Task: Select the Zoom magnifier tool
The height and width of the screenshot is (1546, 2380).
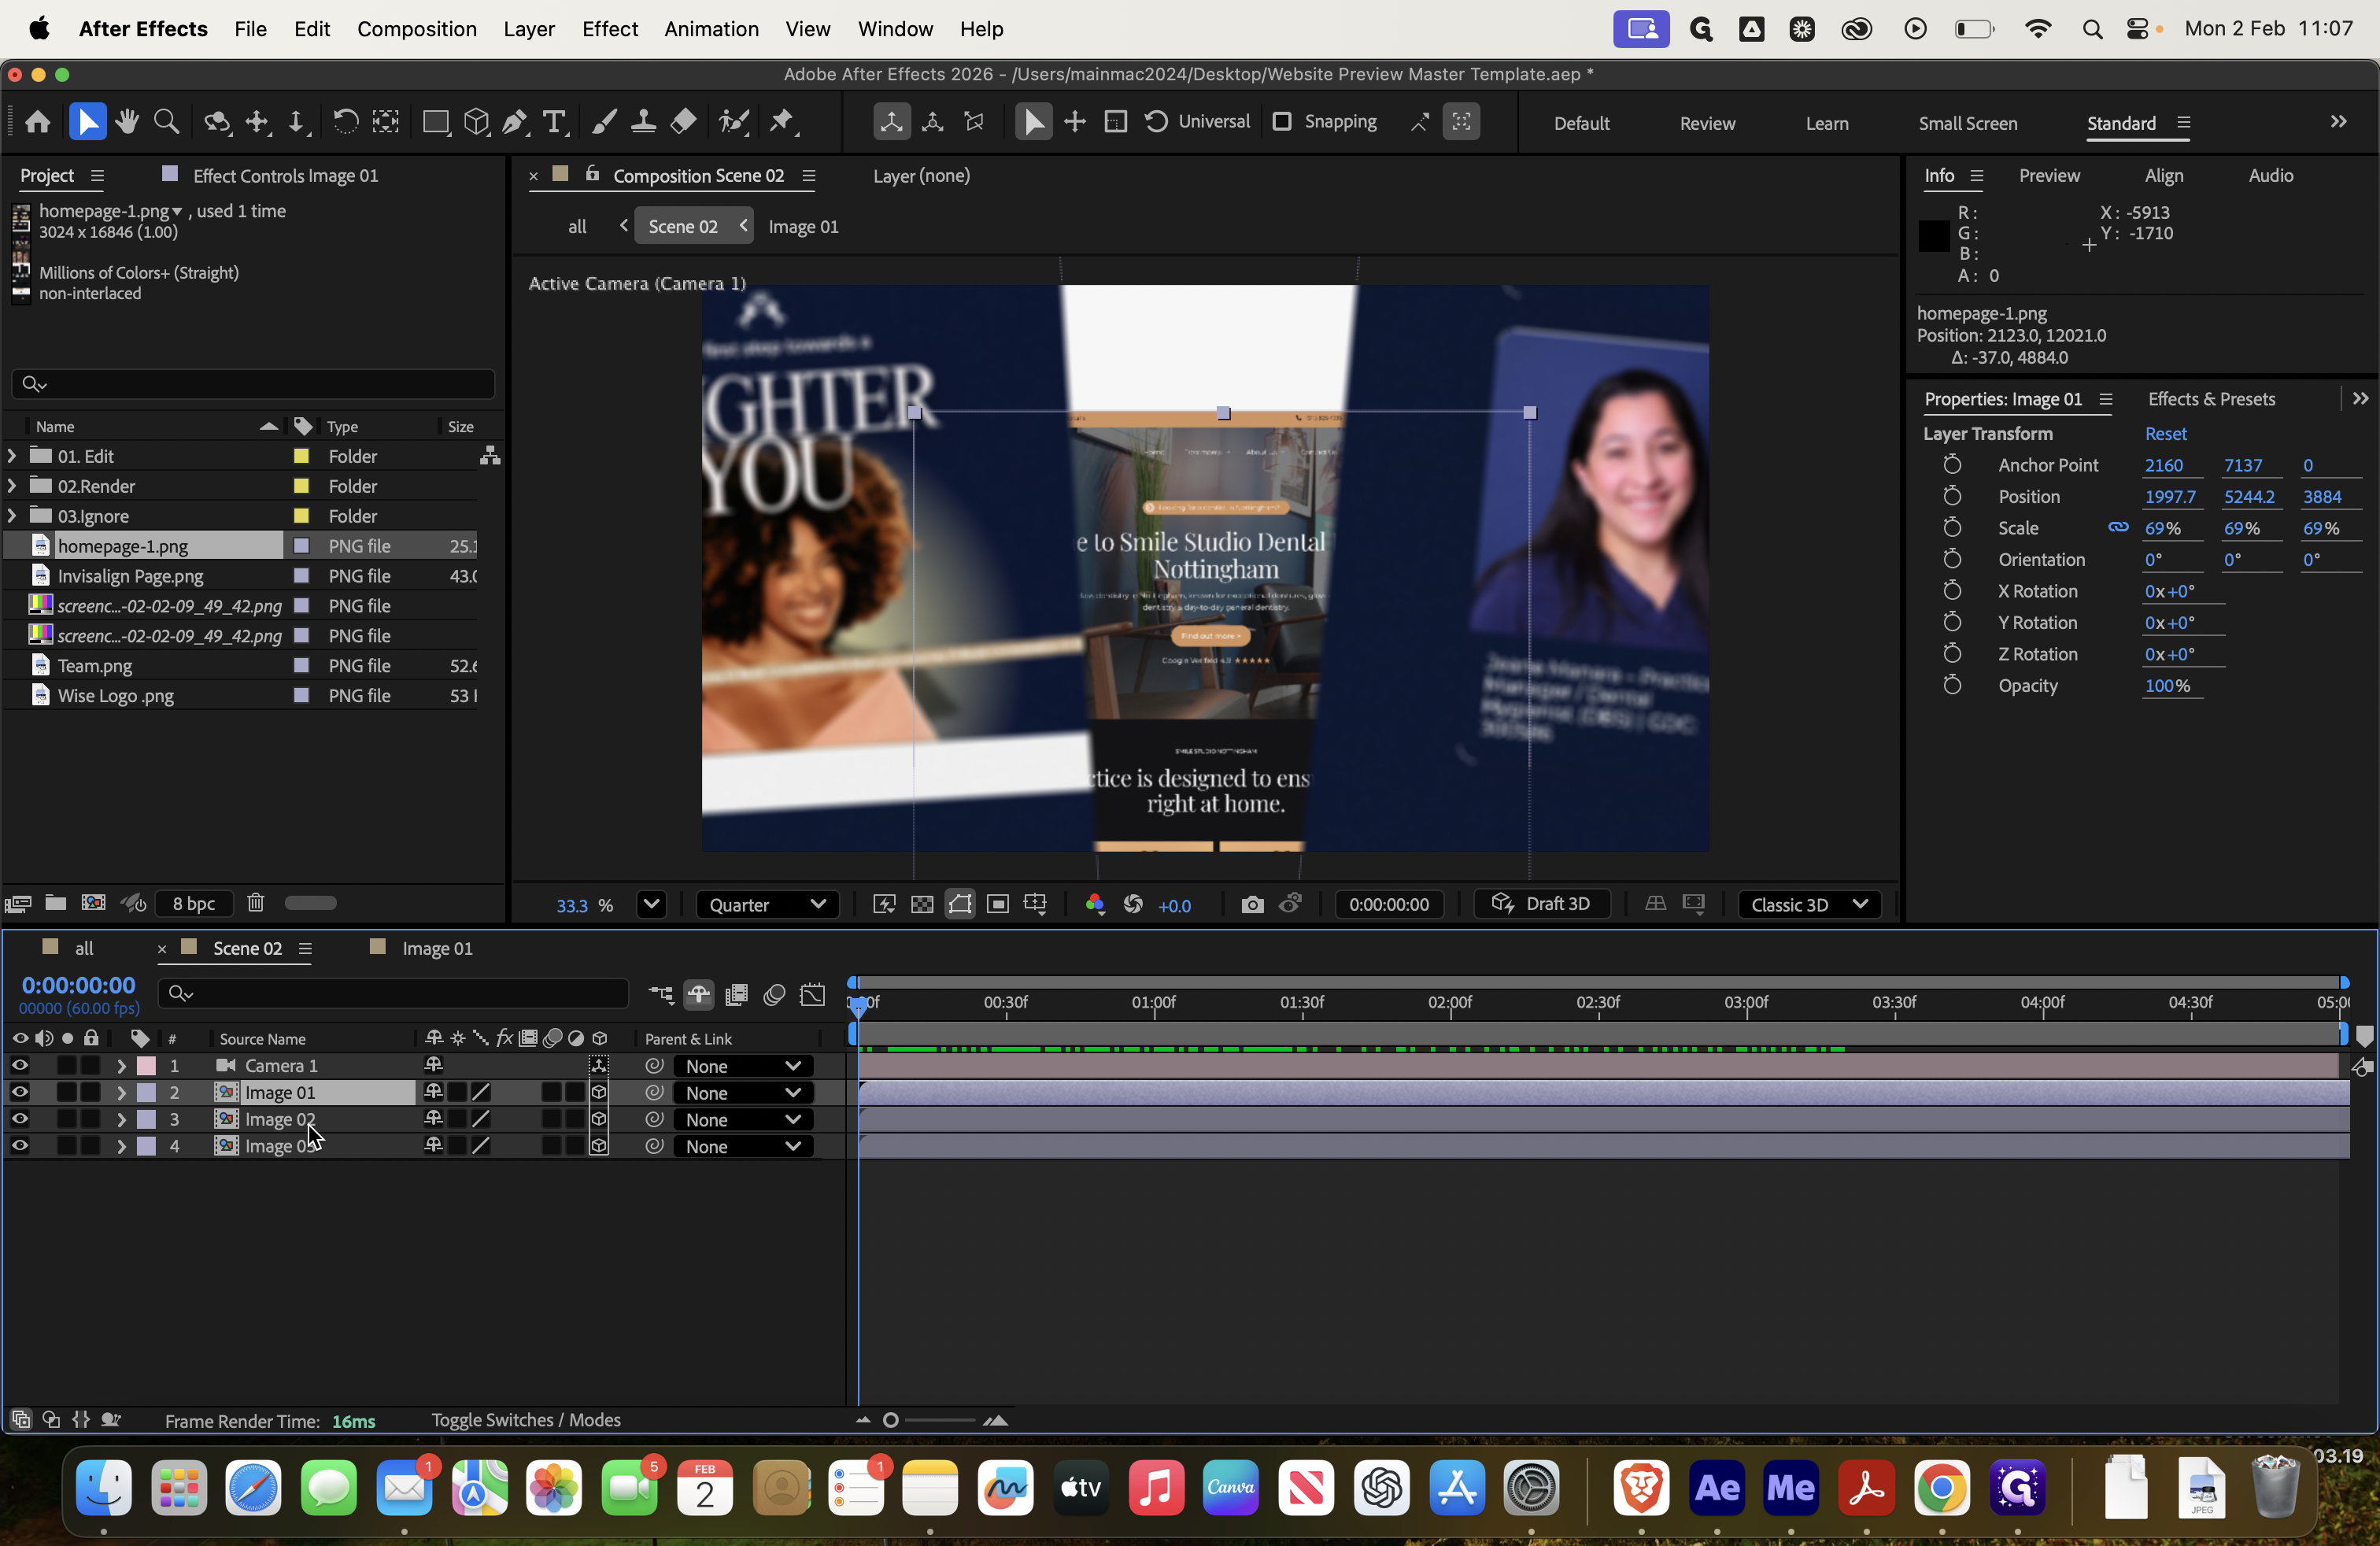Action: click(x=167, y=122)
